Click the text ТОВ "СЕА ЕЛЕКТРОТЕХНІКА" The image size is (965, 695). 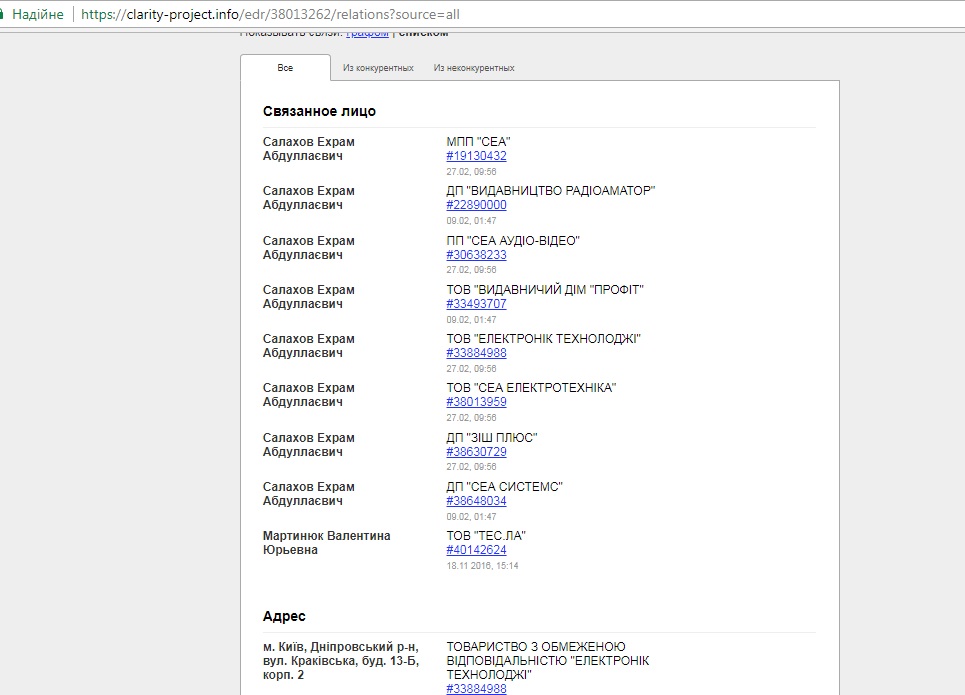tap(531, 388)
